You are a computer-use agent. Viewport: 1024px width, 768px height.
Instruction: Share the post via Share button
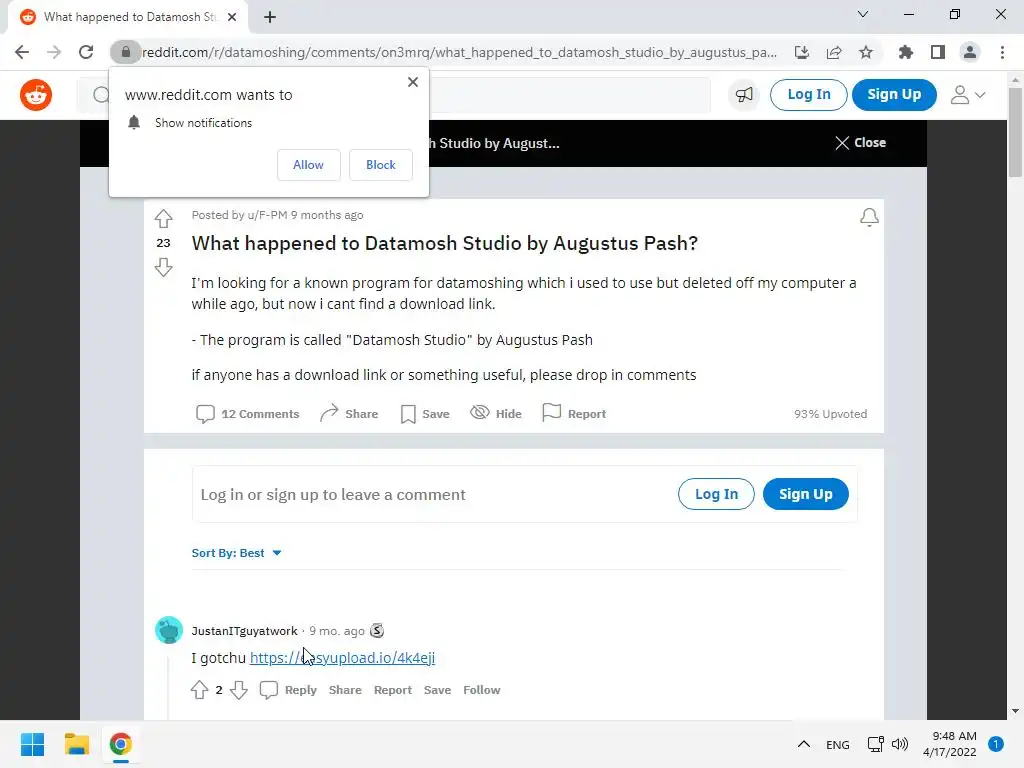coord(349,413)
